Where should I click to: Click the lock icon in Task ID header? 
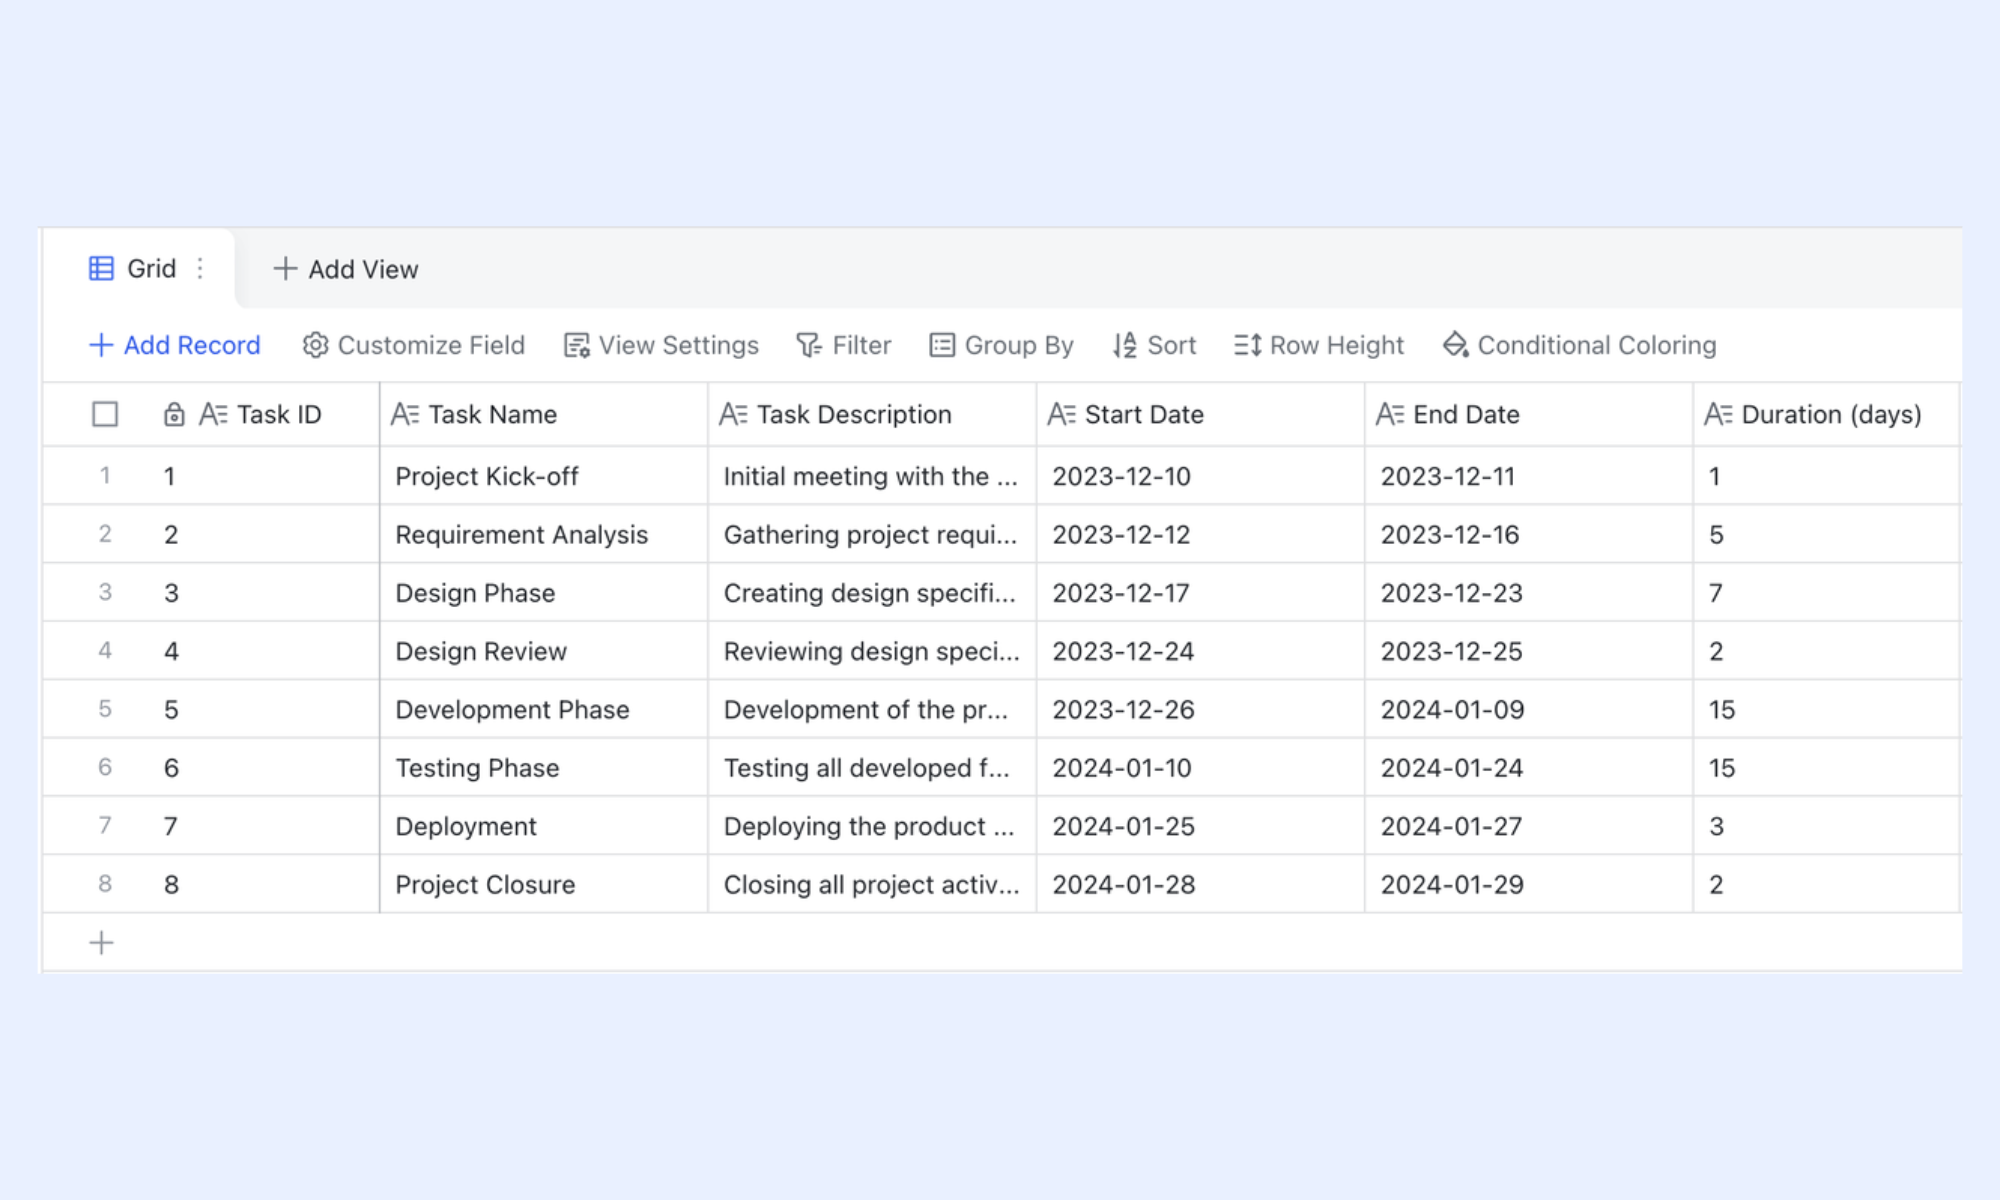174,414
